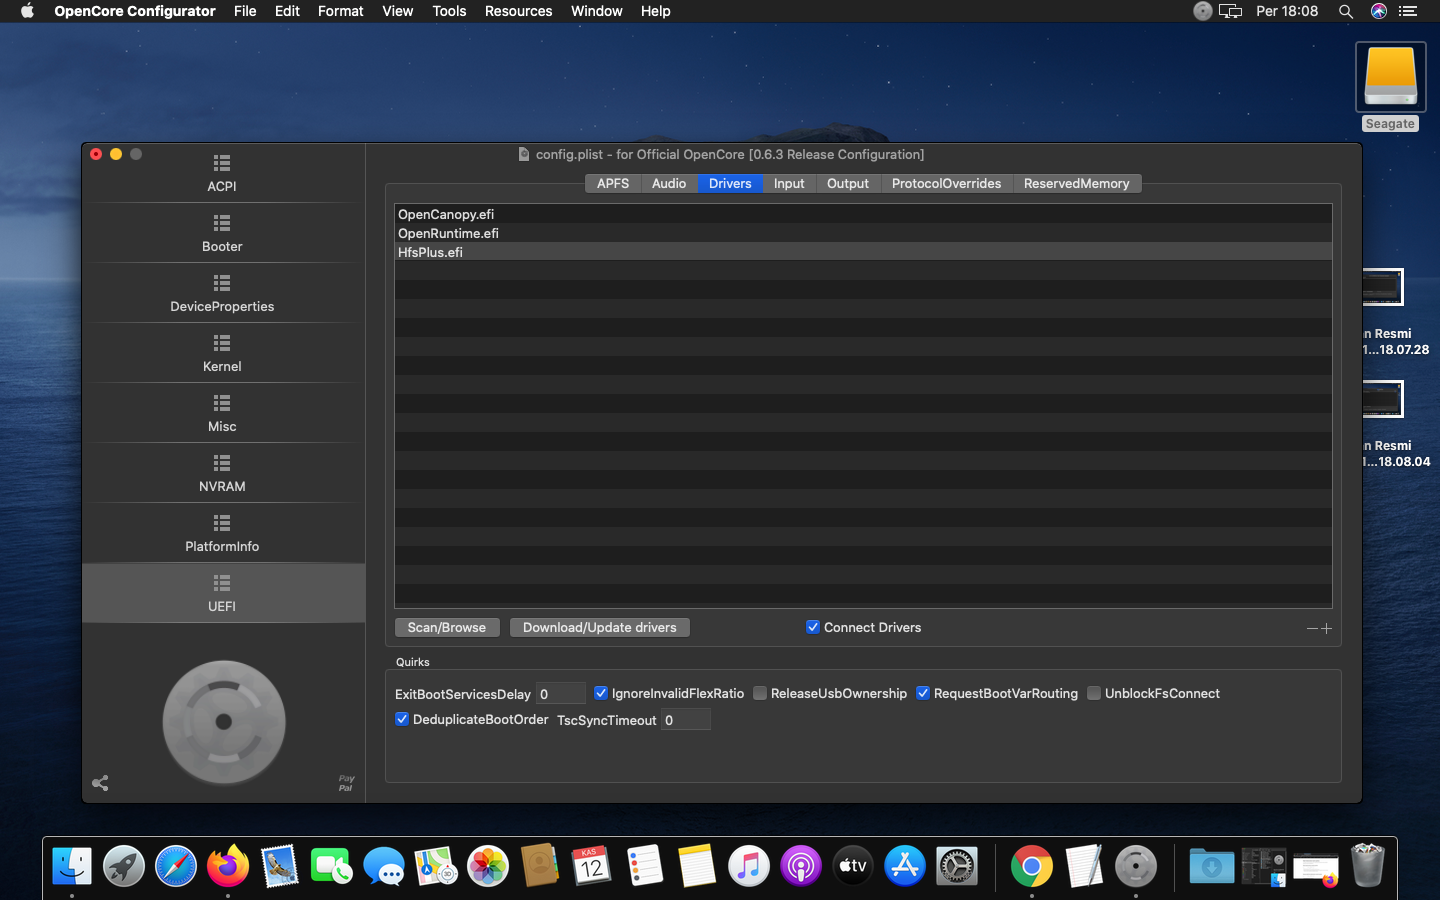
Task: Enable the UnblockFsConnect checkbox
Action: pos(1094,693)
